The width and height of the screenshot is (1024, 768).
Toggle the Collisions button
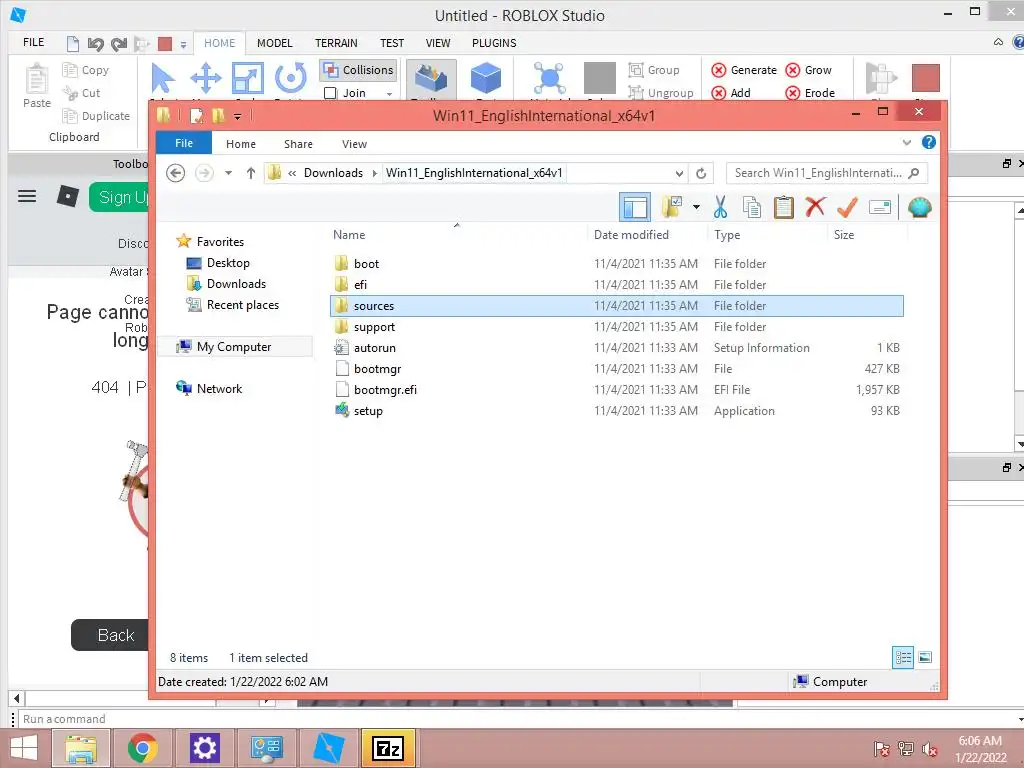[358, 70]
